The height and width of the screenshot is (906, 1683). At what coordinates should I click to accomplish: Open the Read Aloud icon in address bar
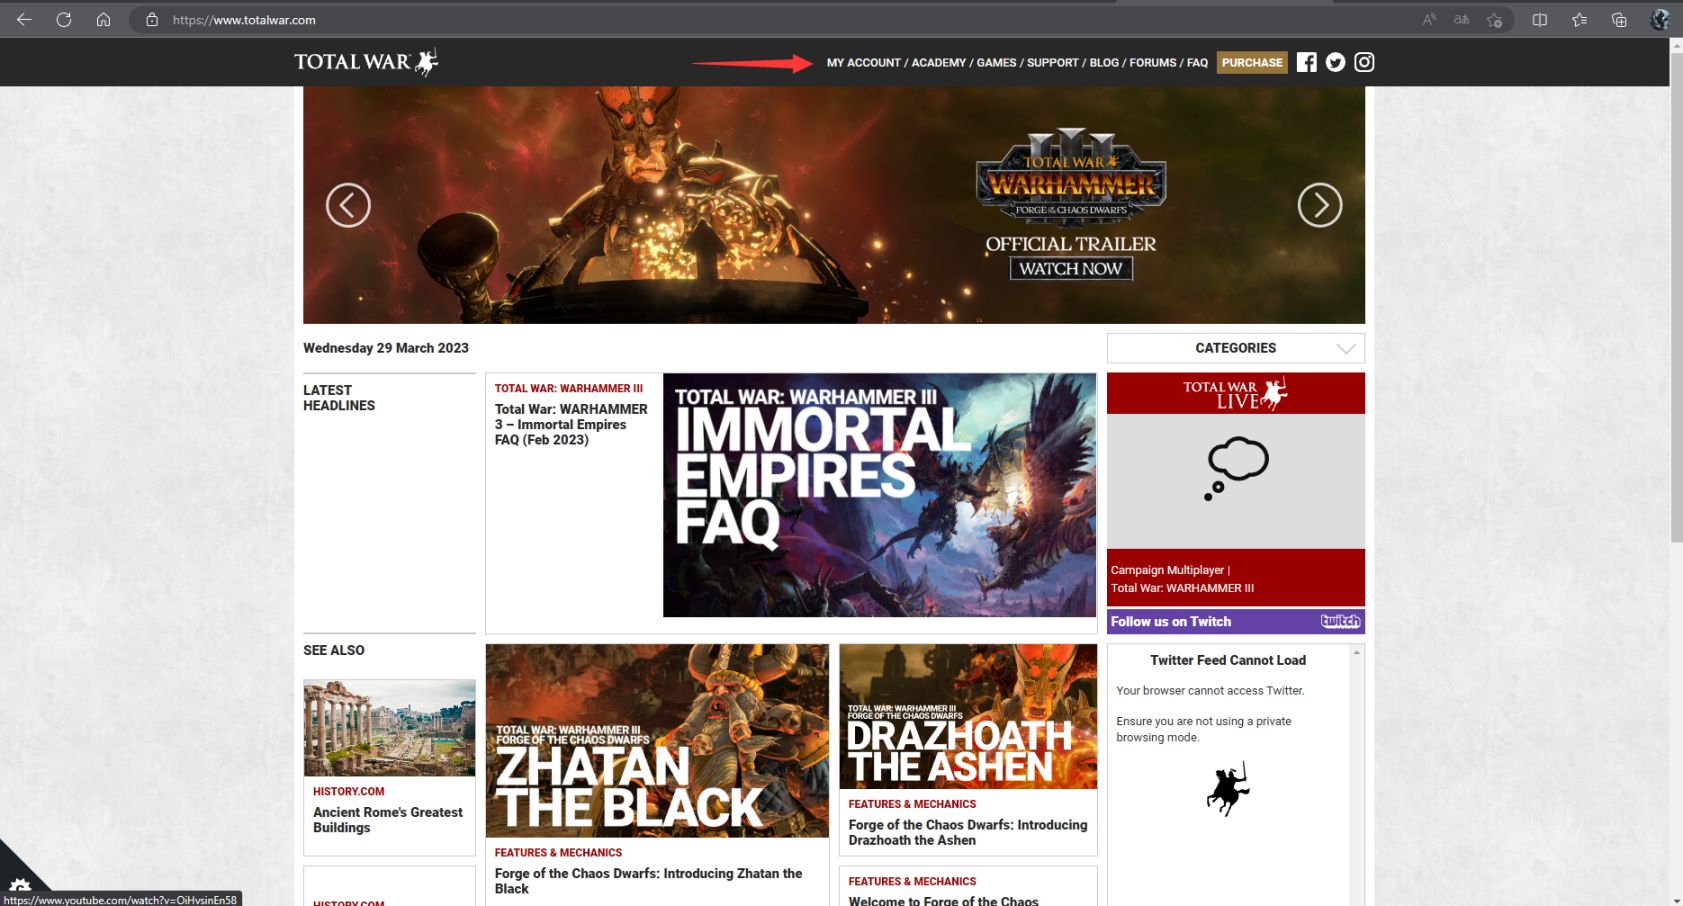tap(1429, 20)
